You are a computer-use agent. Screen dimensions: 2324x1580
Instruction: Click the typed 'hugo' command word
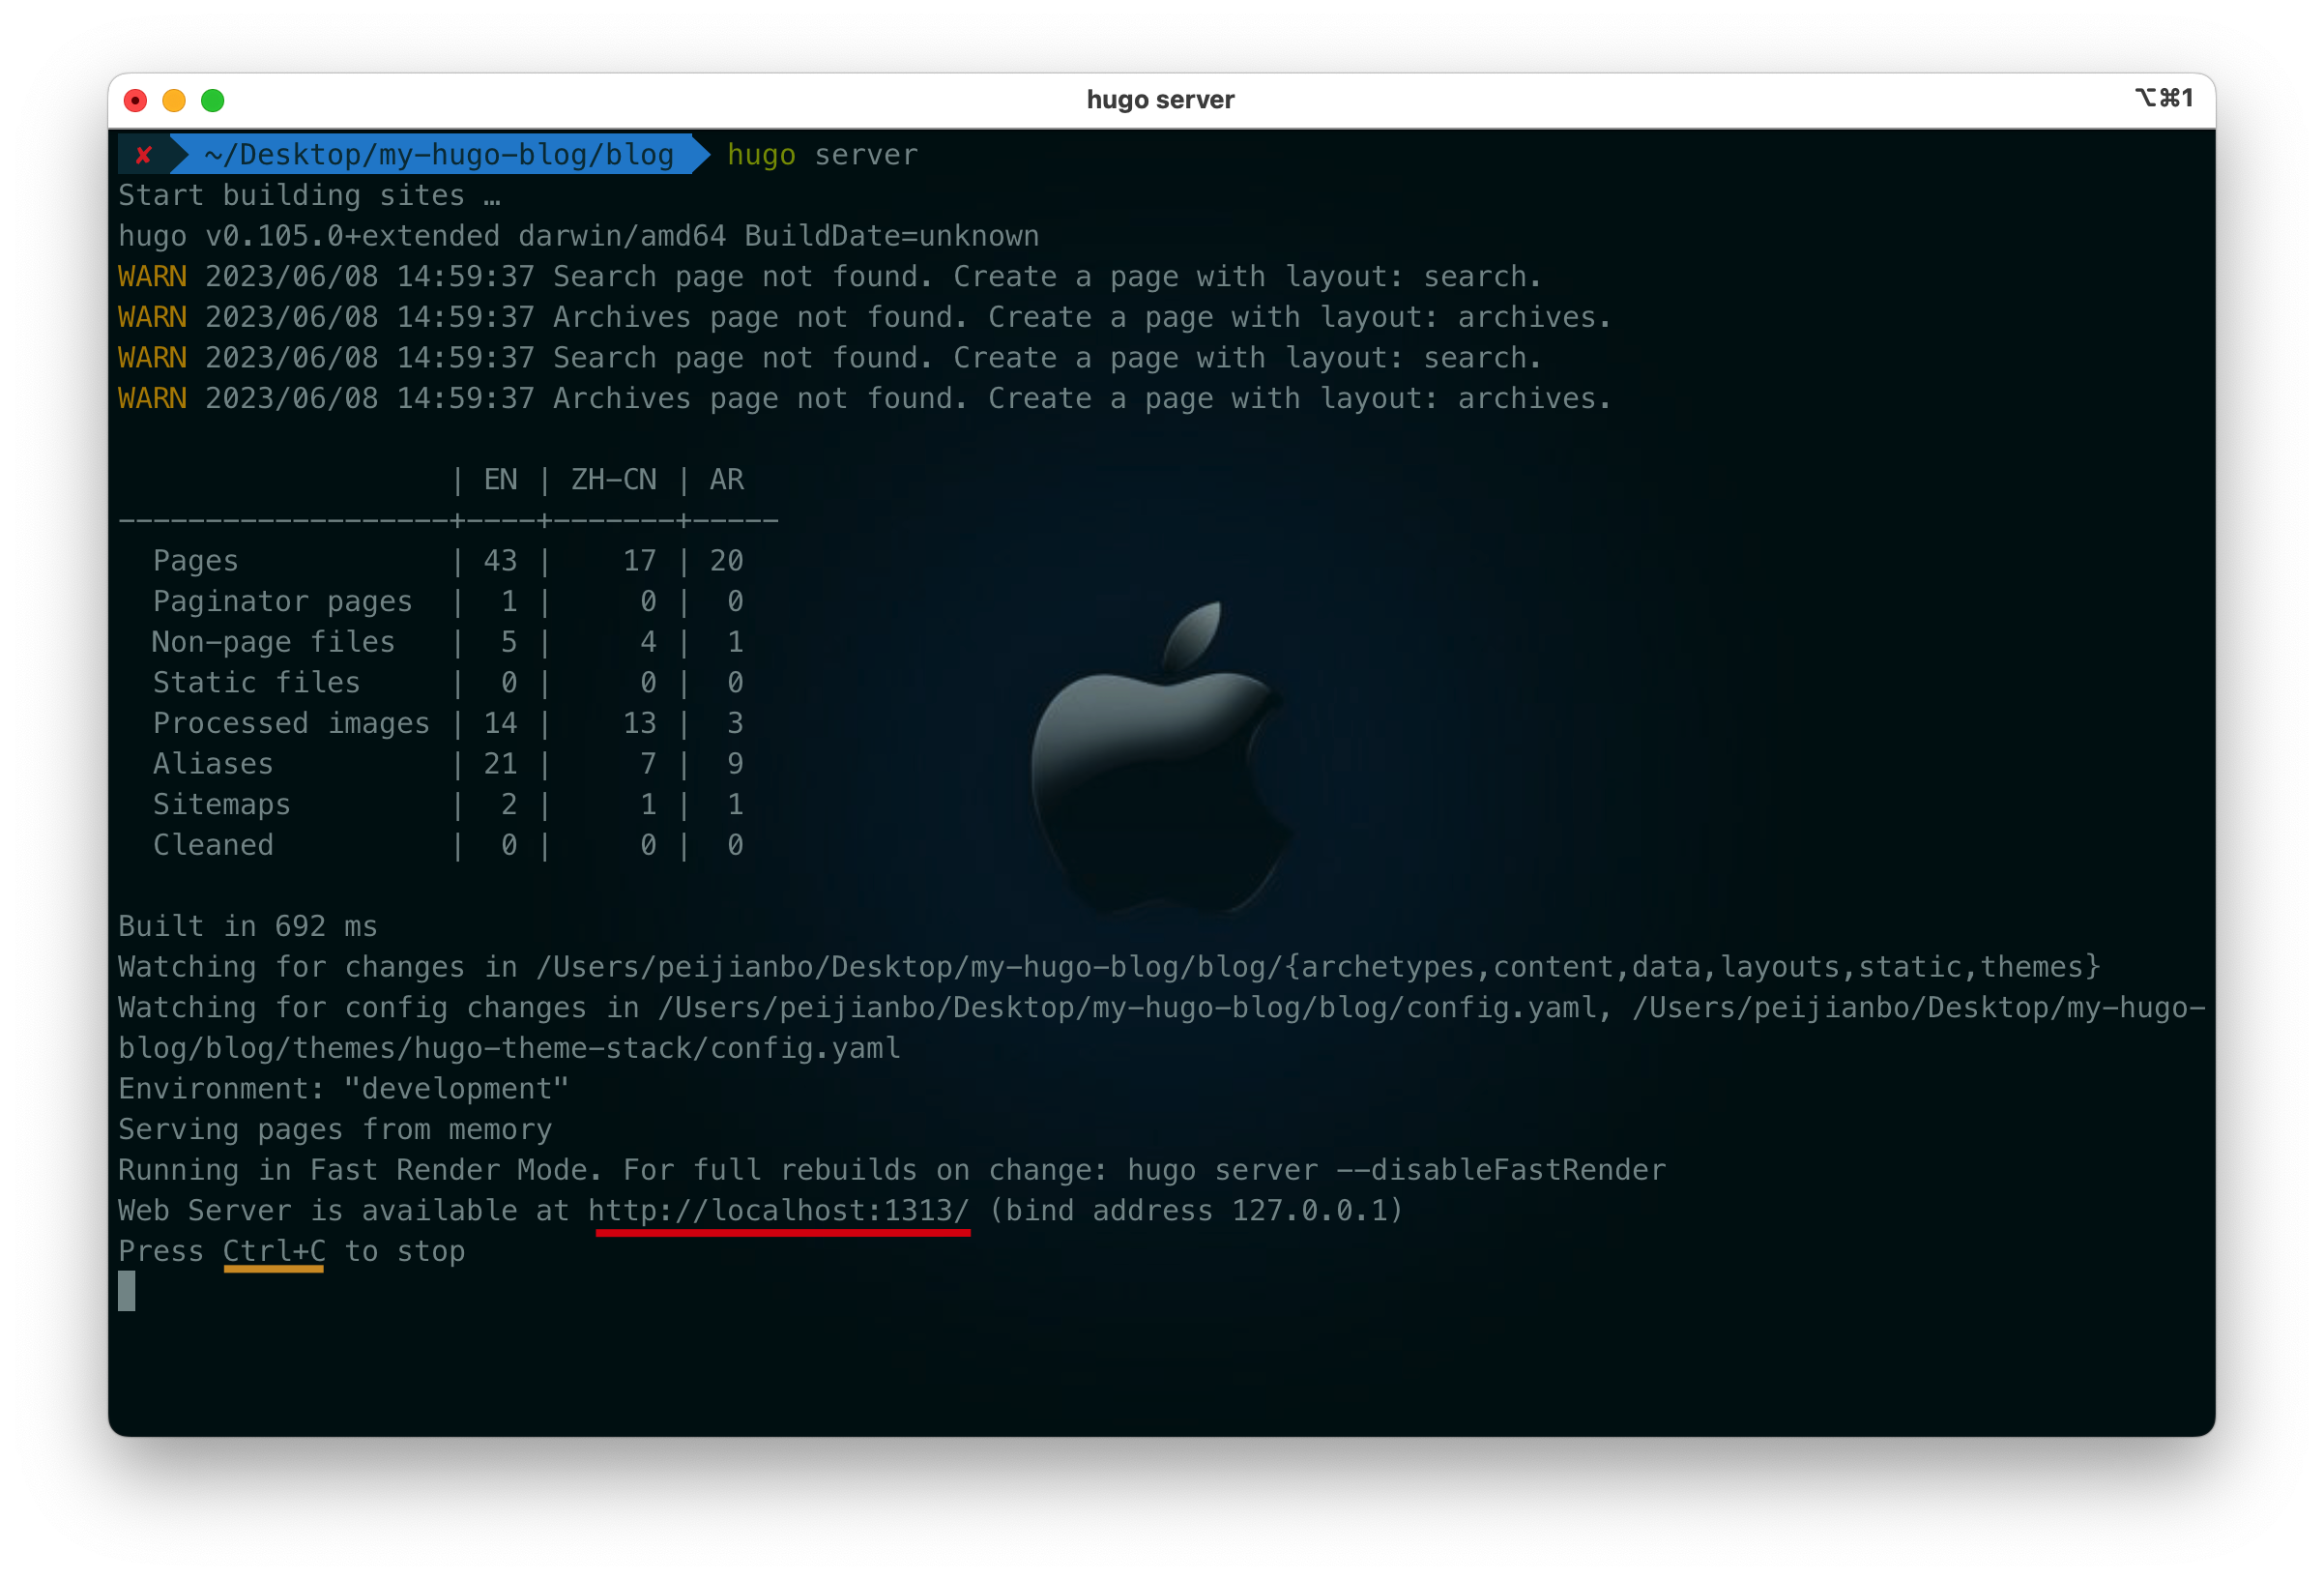[761, 155]
